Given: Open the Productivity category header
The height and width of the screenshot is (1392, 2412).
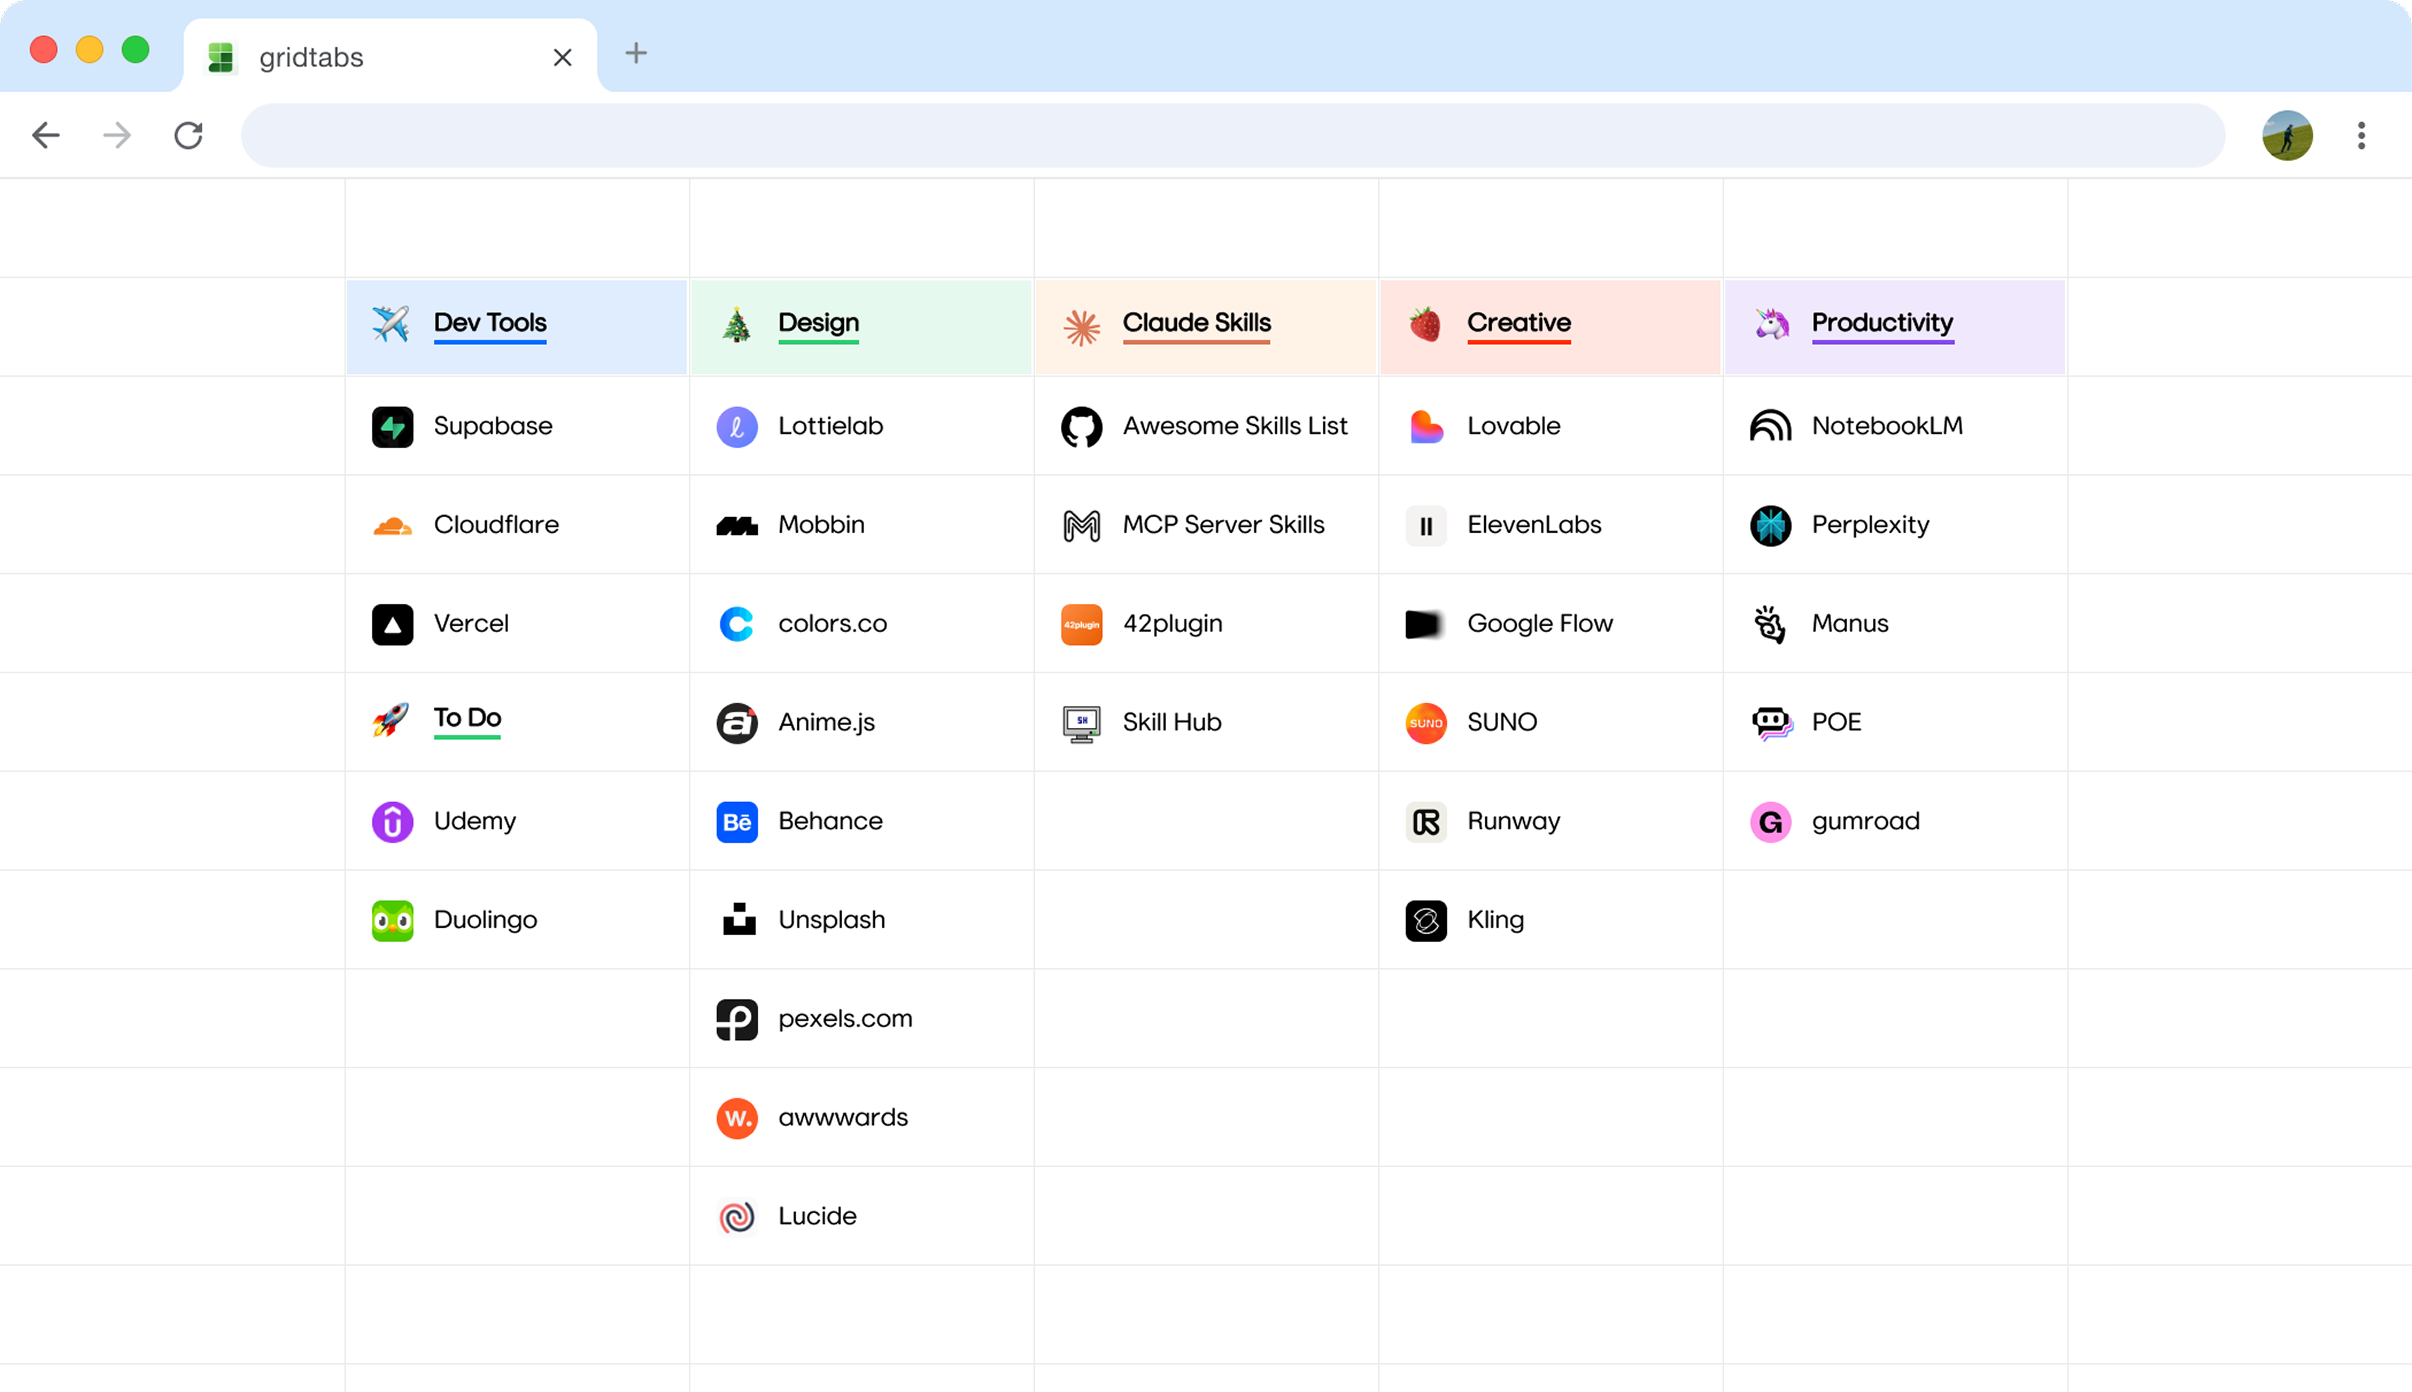Looking at the screenshot, I should [x=1881, y=323].
